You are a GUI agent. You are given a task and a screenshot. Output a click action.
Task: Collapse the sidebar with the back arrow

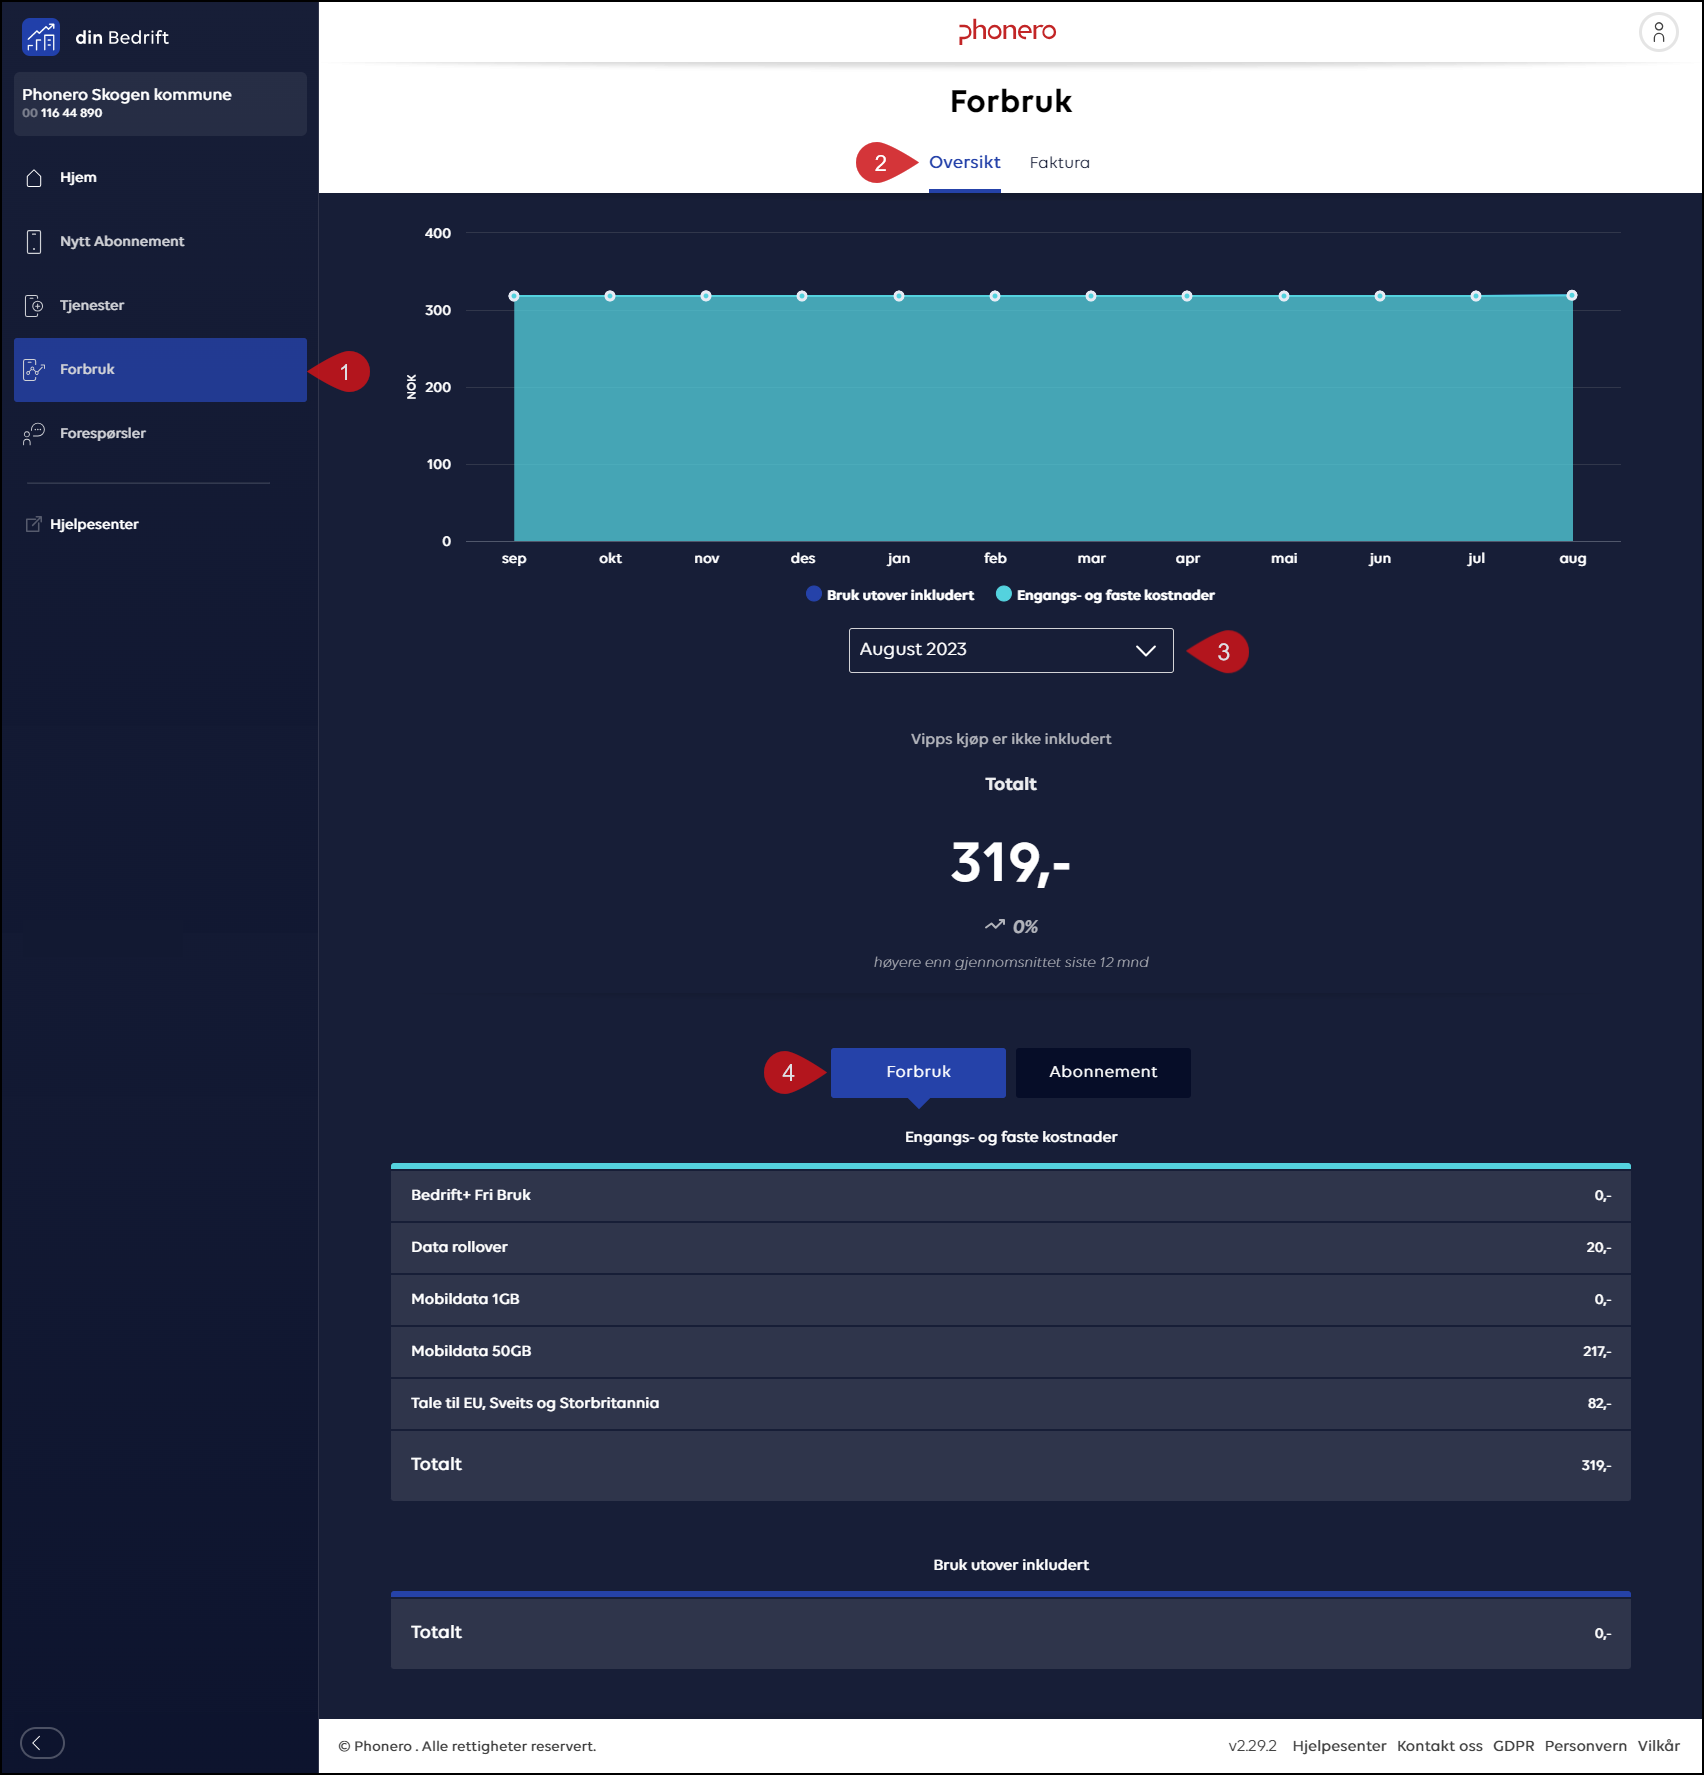click(42, 1743)
